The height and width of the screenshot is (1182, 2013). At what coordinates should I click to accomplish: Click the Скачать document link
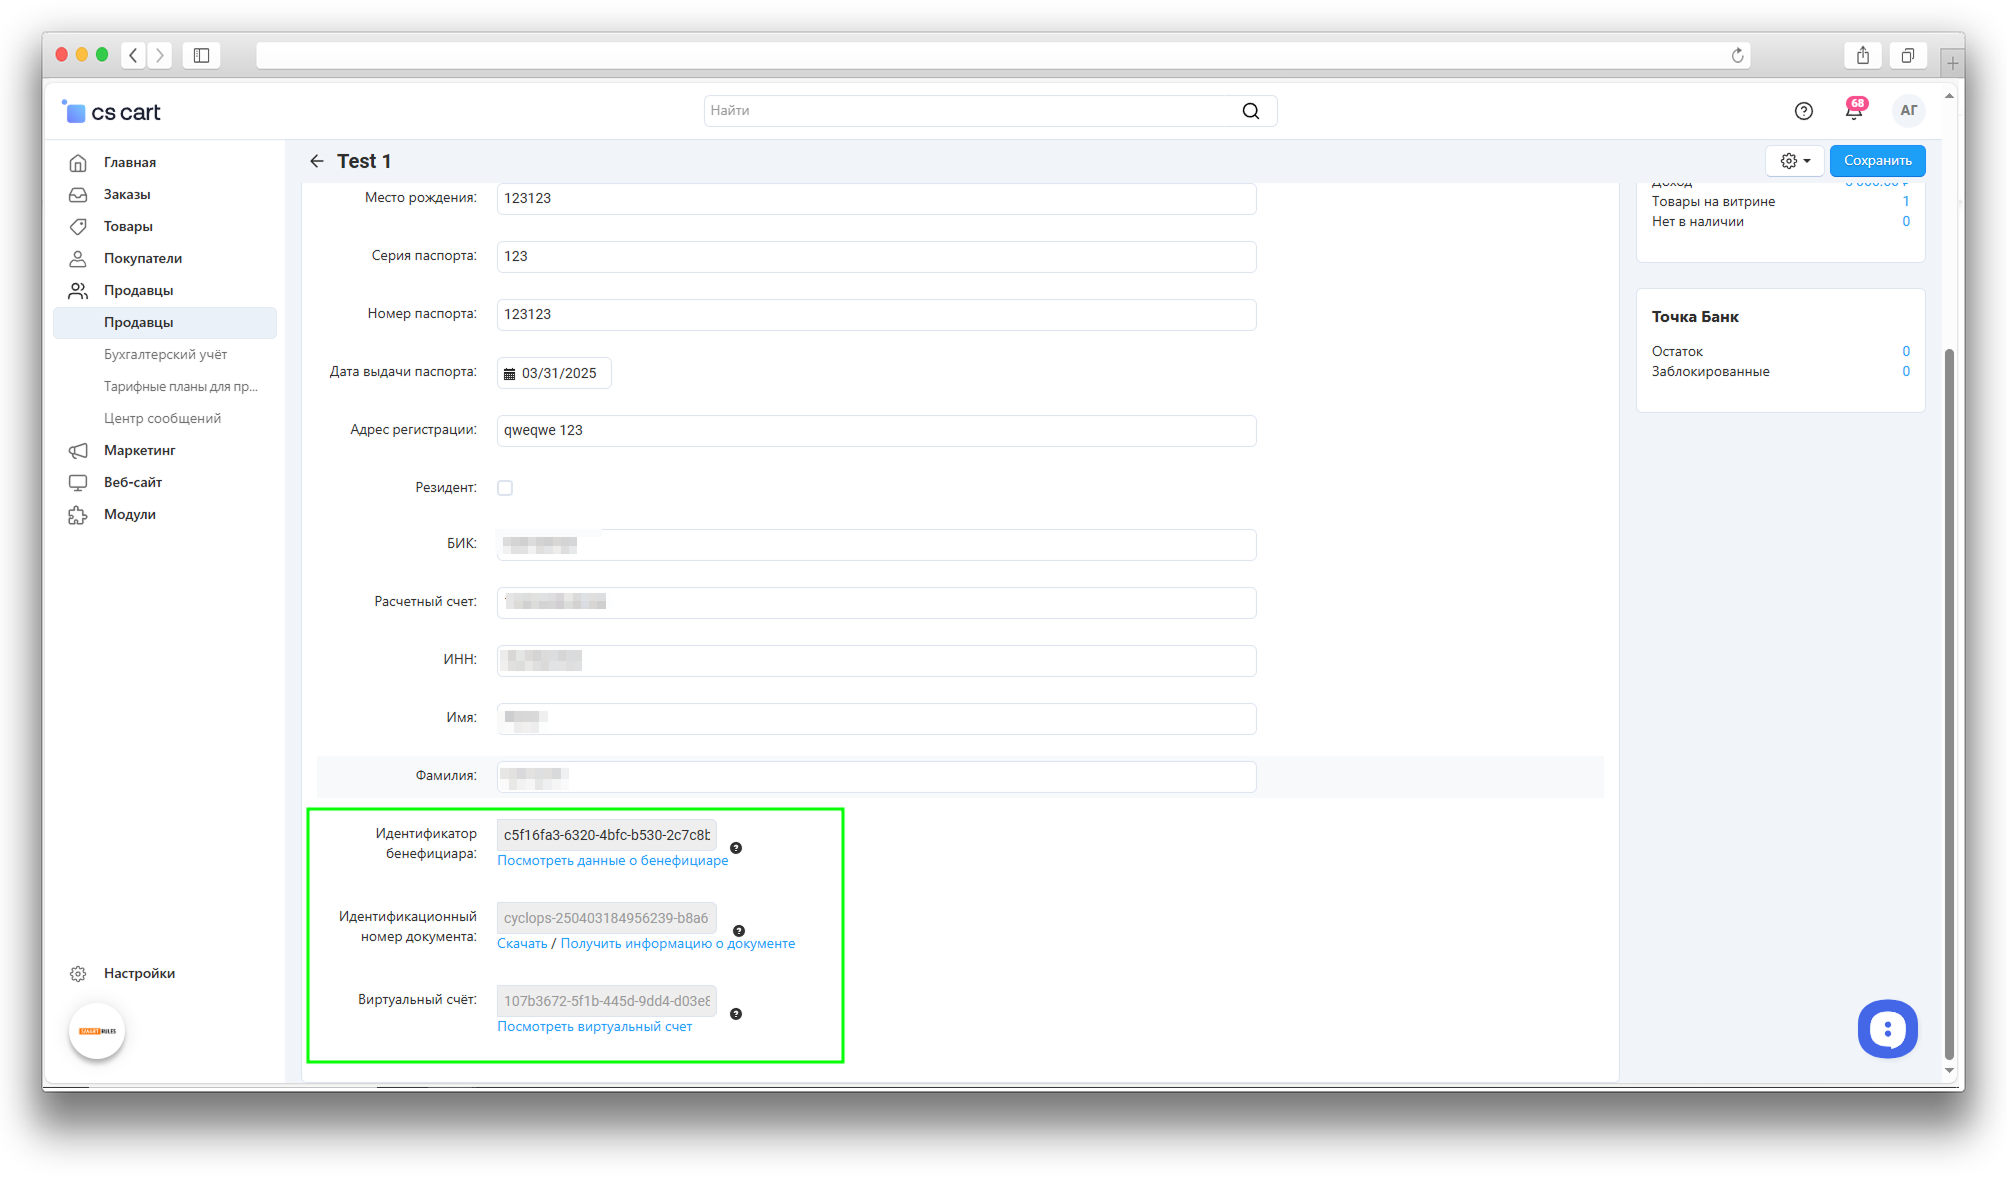point(522,944)
